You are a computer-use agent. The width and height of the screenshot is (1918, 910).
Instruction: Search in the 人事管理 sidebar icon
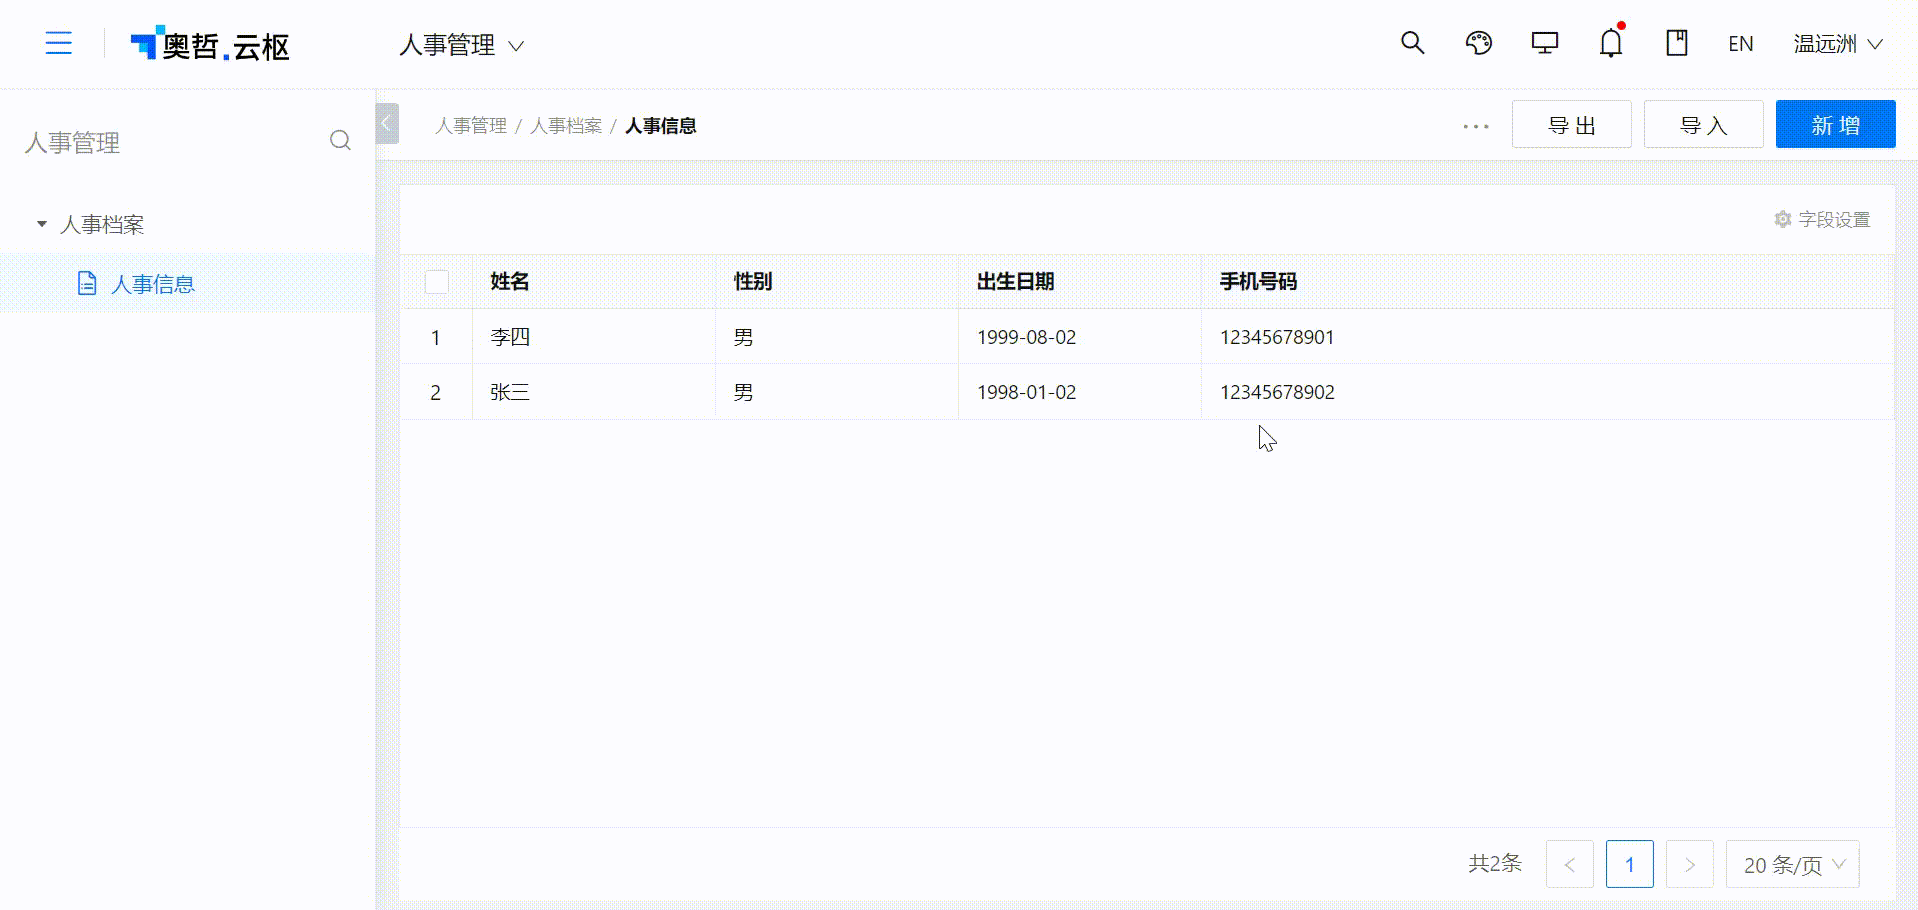[340, 140]
